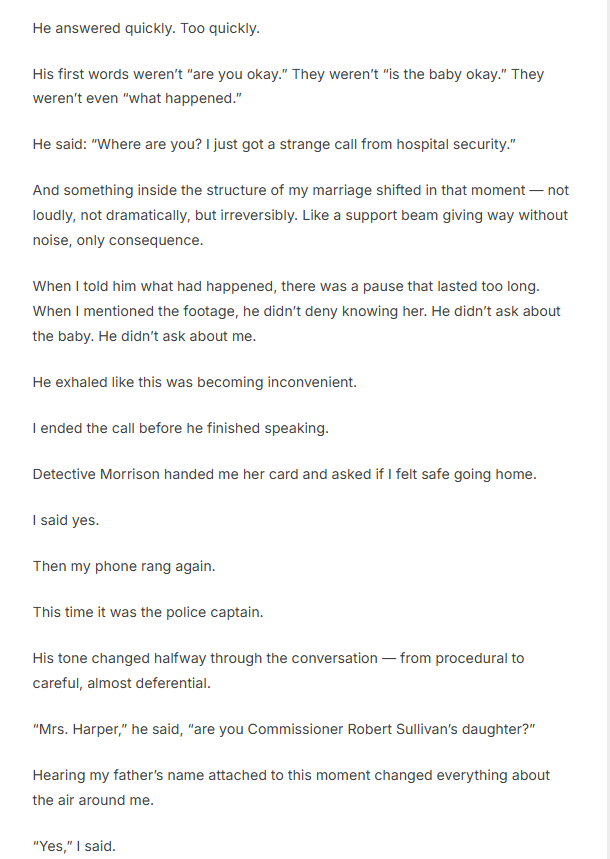
Task: Click the paragraph starting "His tone changed halfway"
Action: [278, 670]
